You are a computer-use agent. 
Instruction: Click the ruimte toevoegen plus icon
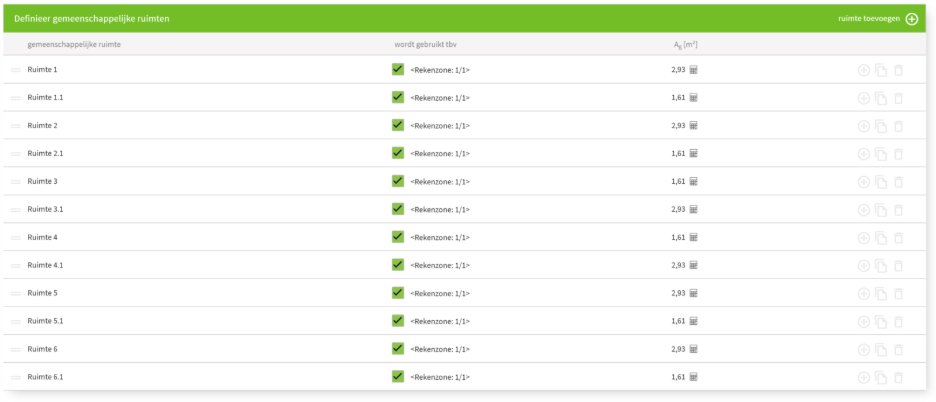point(911,19)
